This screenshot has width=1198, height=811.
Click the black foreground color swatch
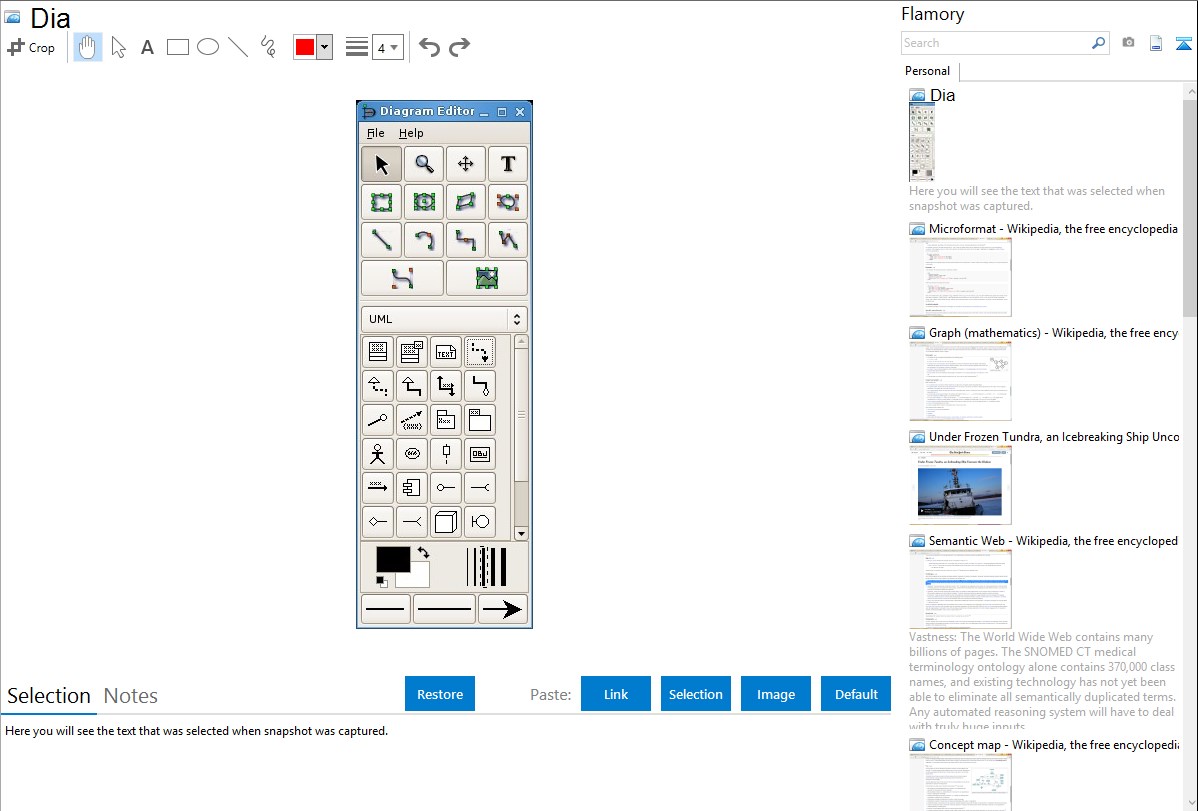(393, 559)
